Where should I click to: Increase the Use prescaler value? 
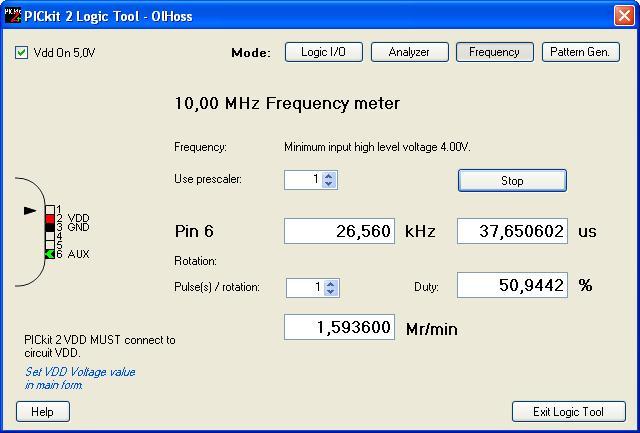click(x=329, y=176)
